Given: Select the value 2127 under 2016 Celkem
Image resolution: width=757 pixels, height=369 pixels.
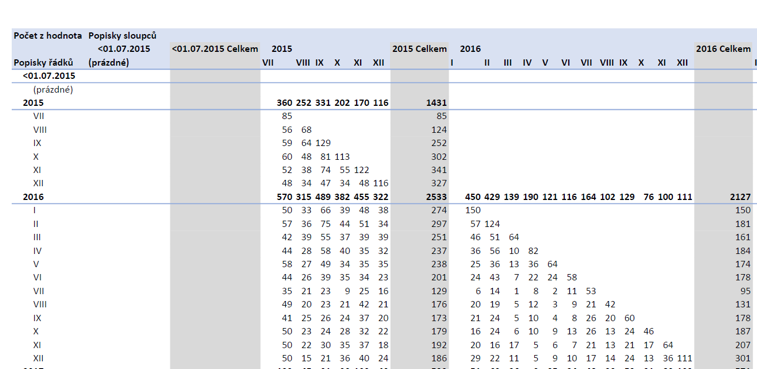Looking at the screenshot, I should (741, 197).
